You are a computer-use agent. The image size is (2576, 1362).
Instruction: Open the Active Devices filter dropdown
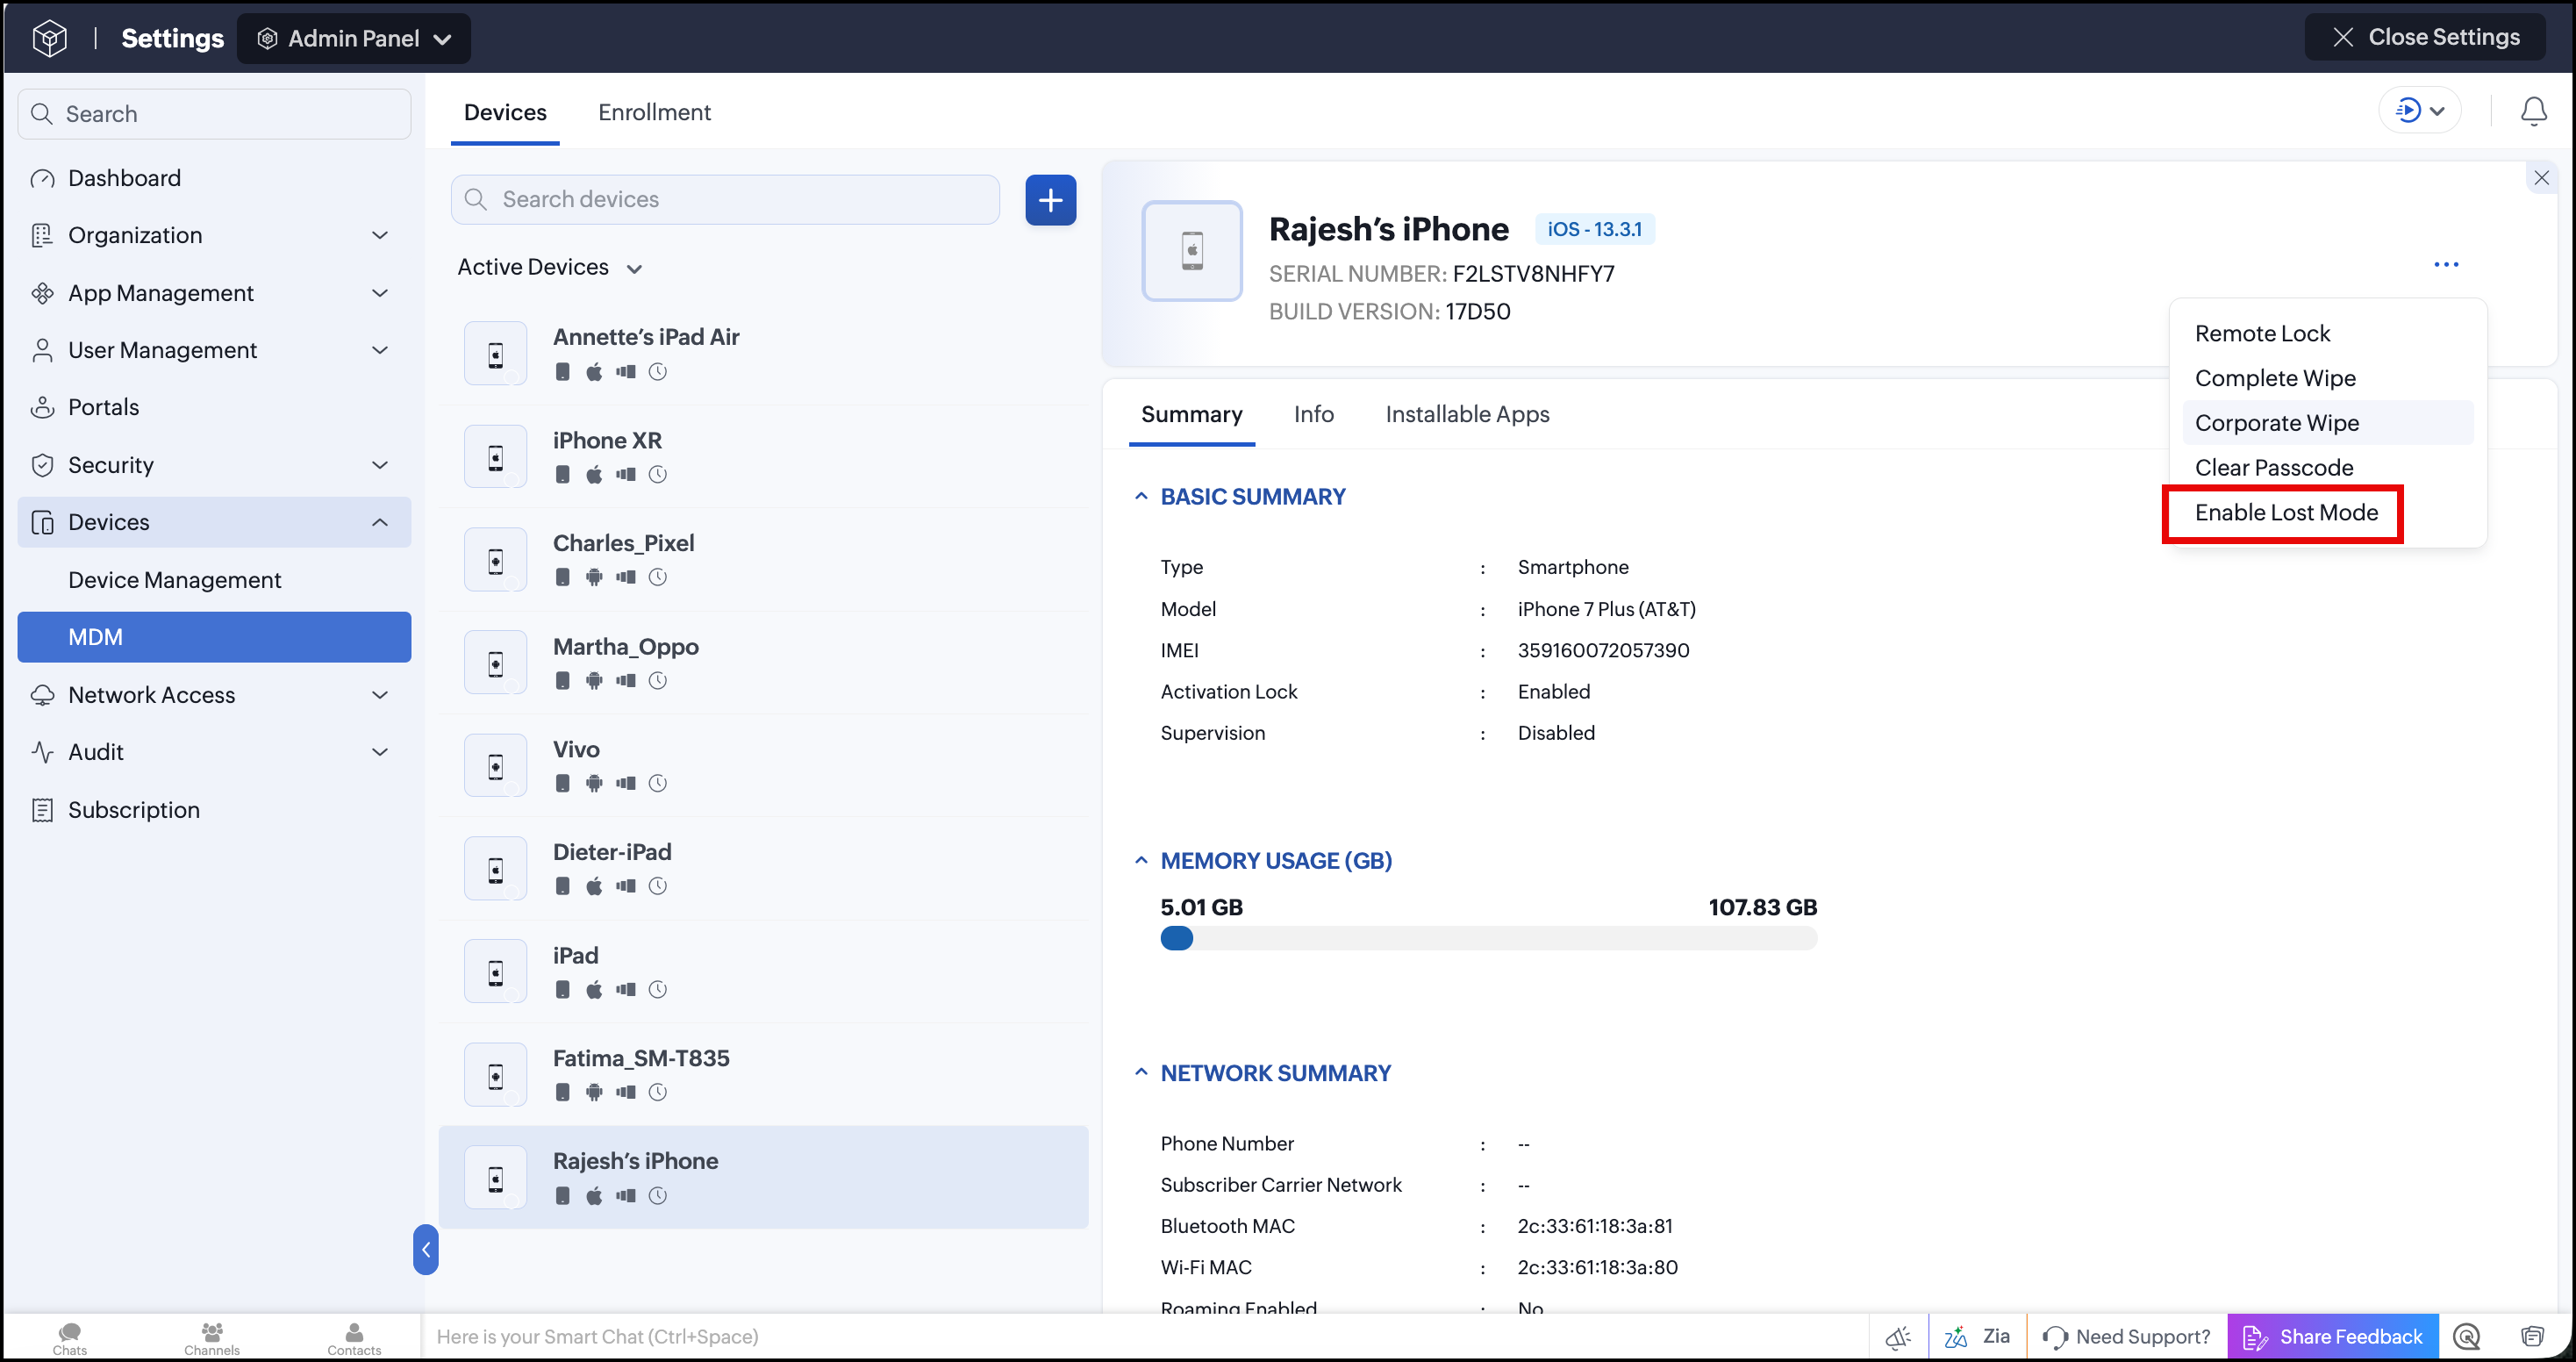[550, 268]
